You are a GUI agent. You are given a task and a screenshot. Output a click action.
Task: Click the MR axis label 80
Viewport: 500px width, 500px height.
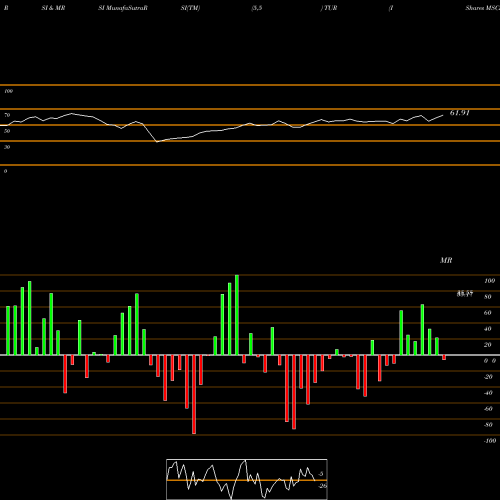488,297
